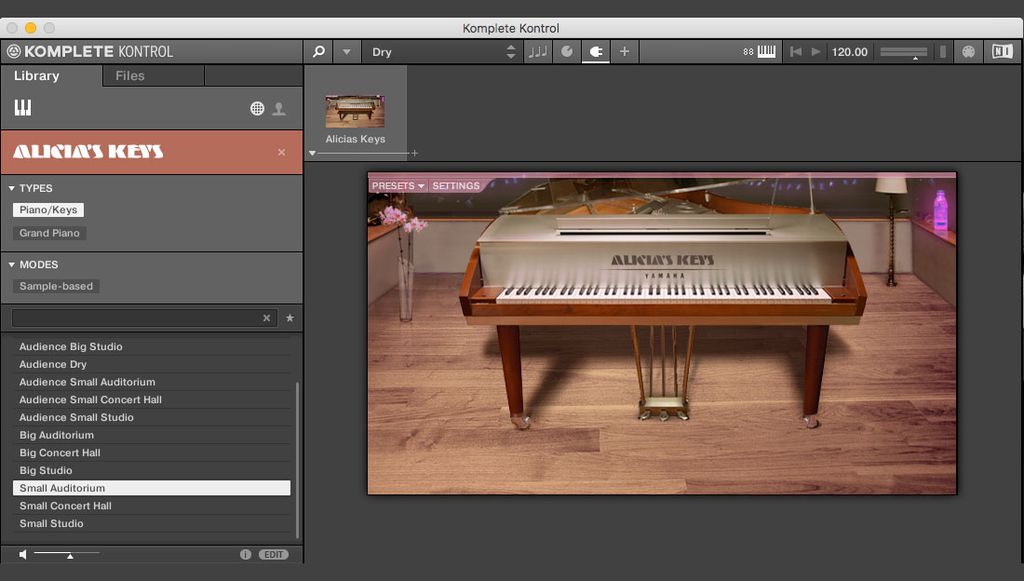
Task: Switch to factory content globe icon
Action: [x=257, y=109]
